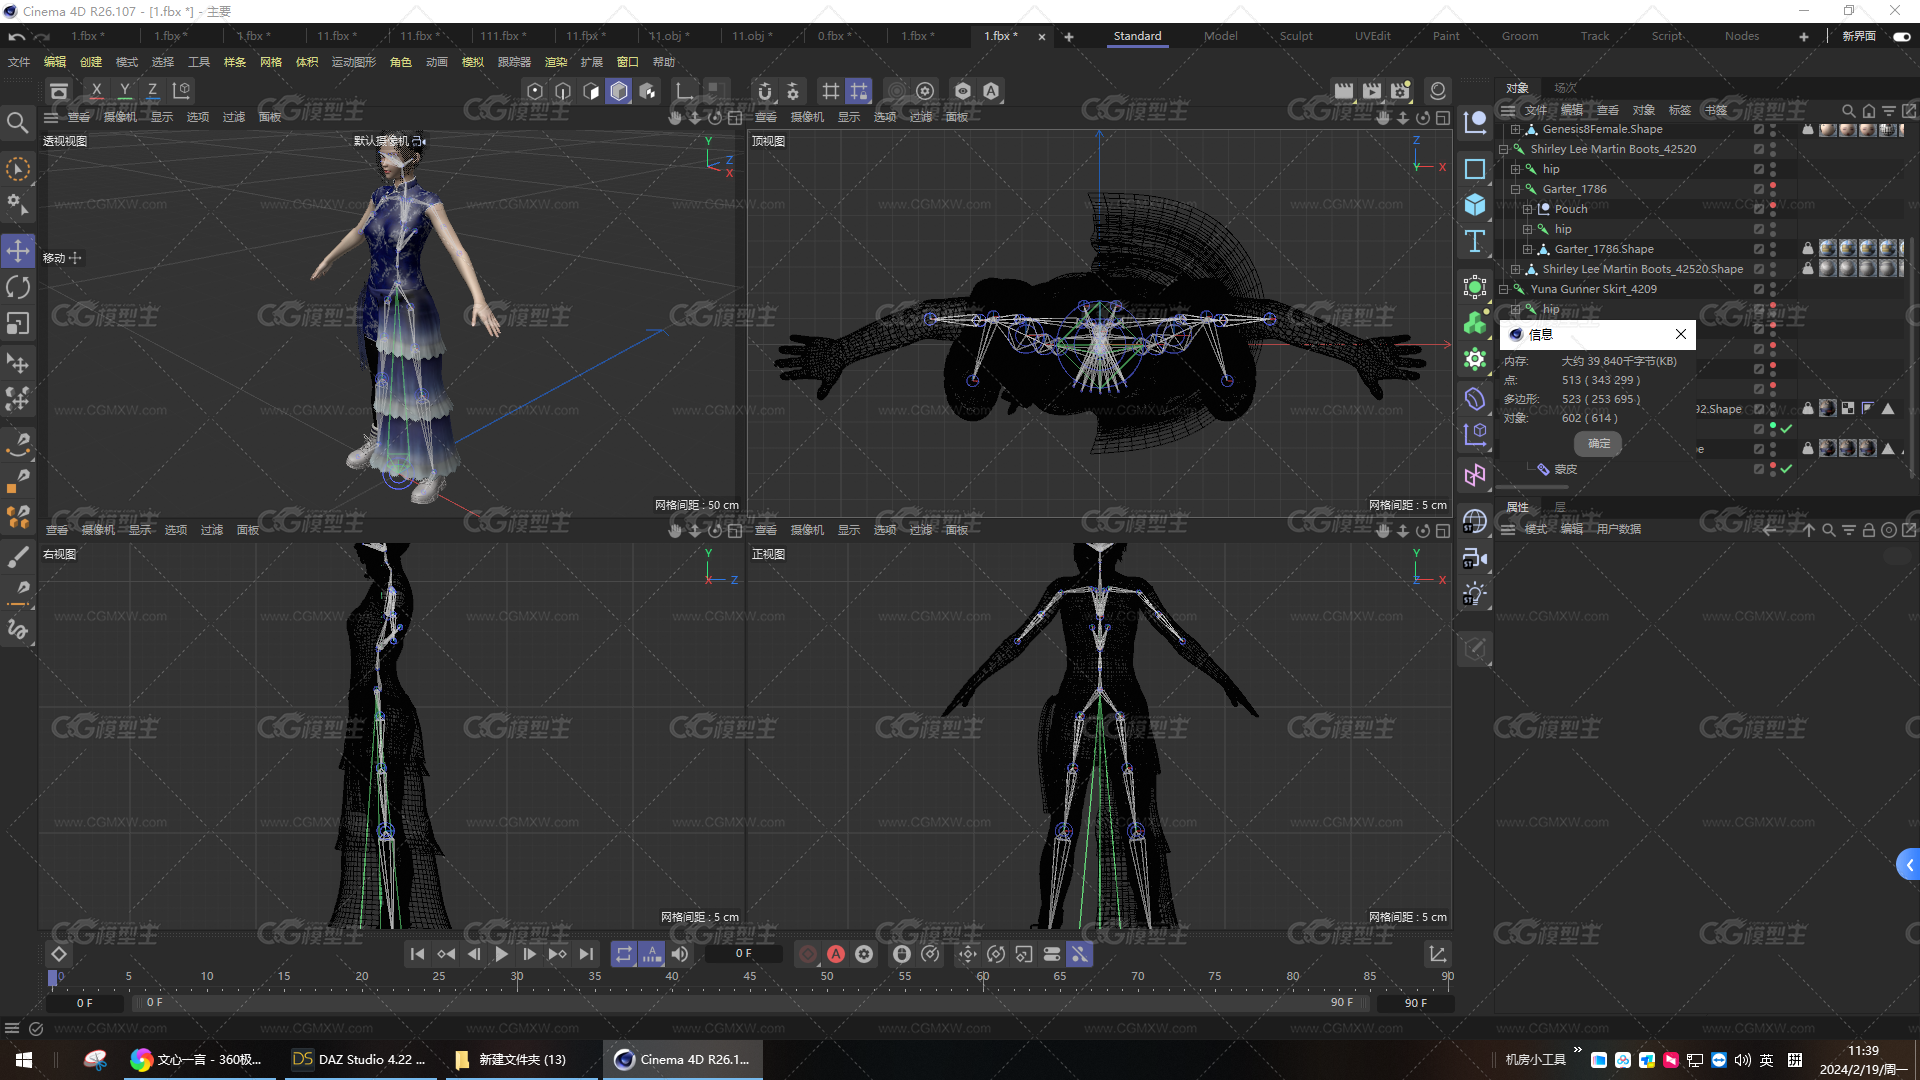Image resolution: width=1920 pixels, height=1080 pixels.
Task: Click the highlighted Model mode icon
Action: [619, 91]
